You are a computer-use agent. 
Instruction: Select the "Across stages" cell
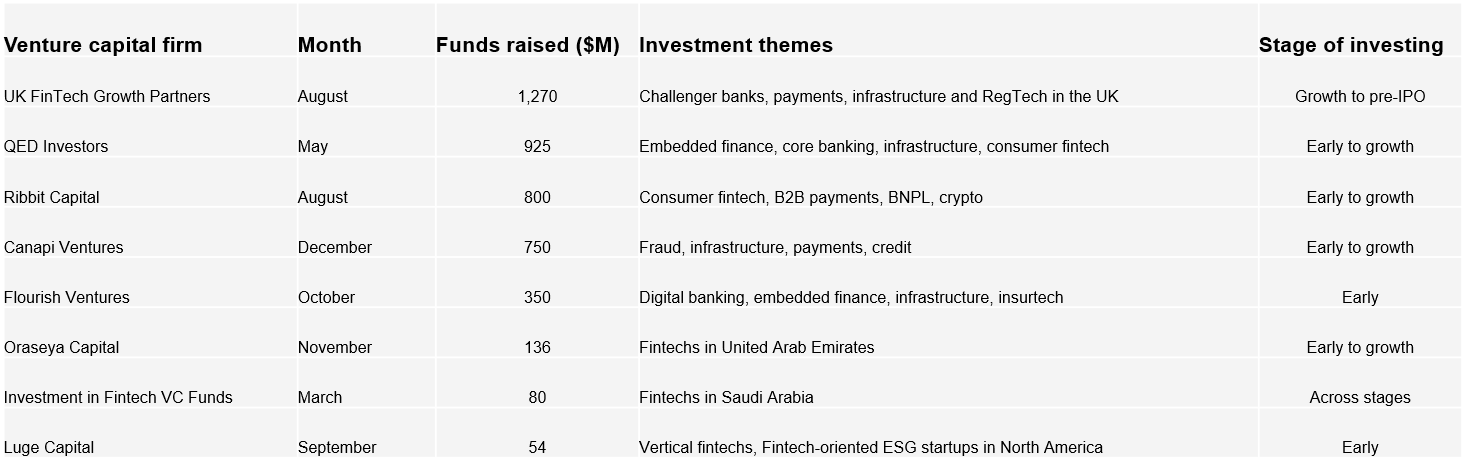[1359, 398]
